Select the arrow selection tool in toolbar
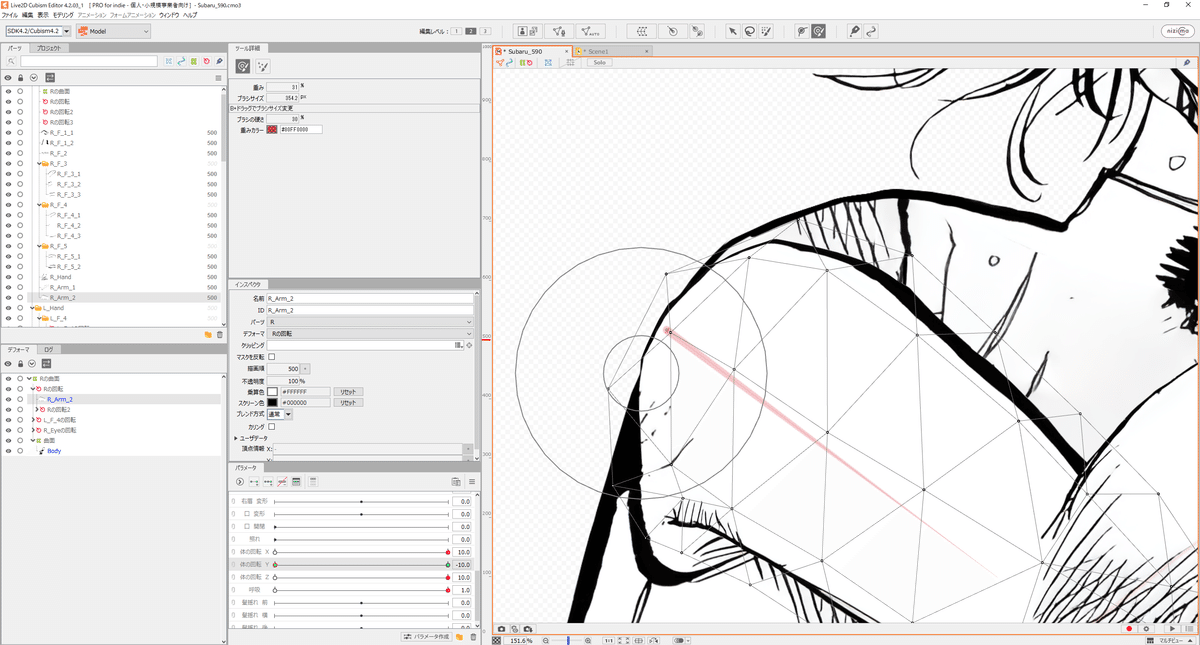The height and width of the screenshot is (645, 1200). [x=732, y=31]
